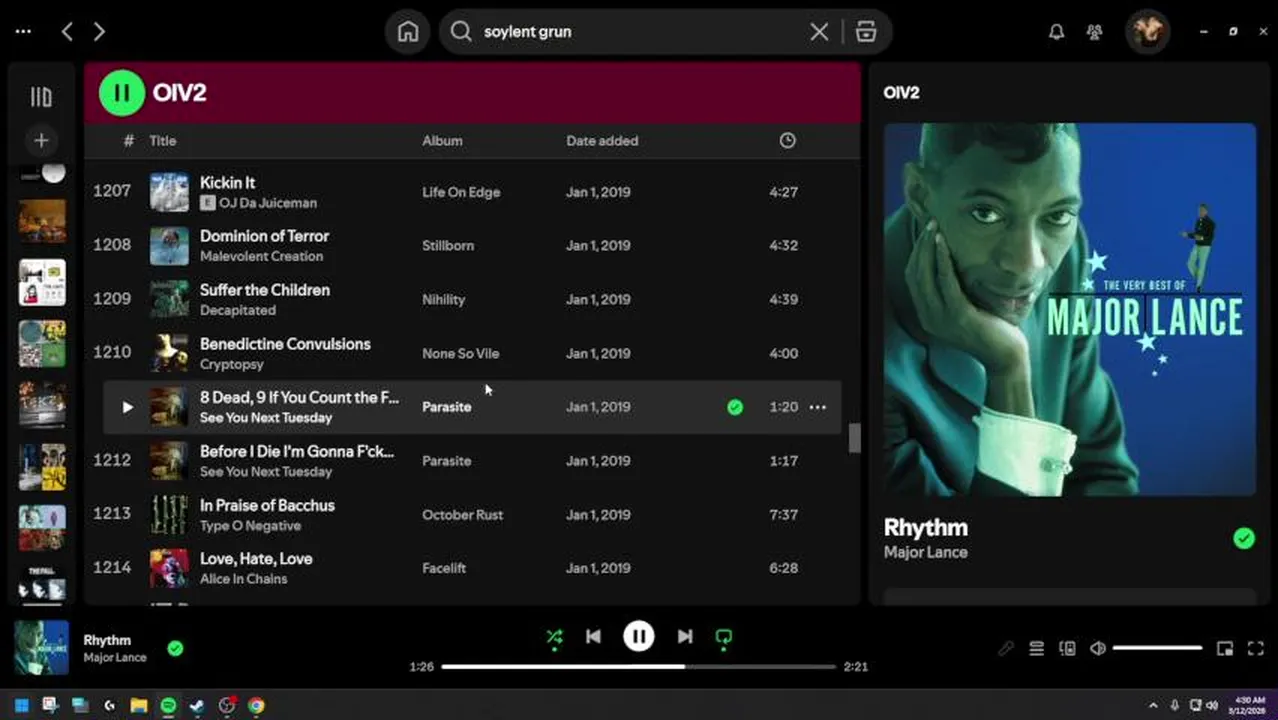Open Connect to a device
Viewport: 1278px width, 720px height.
(1067, 648)
